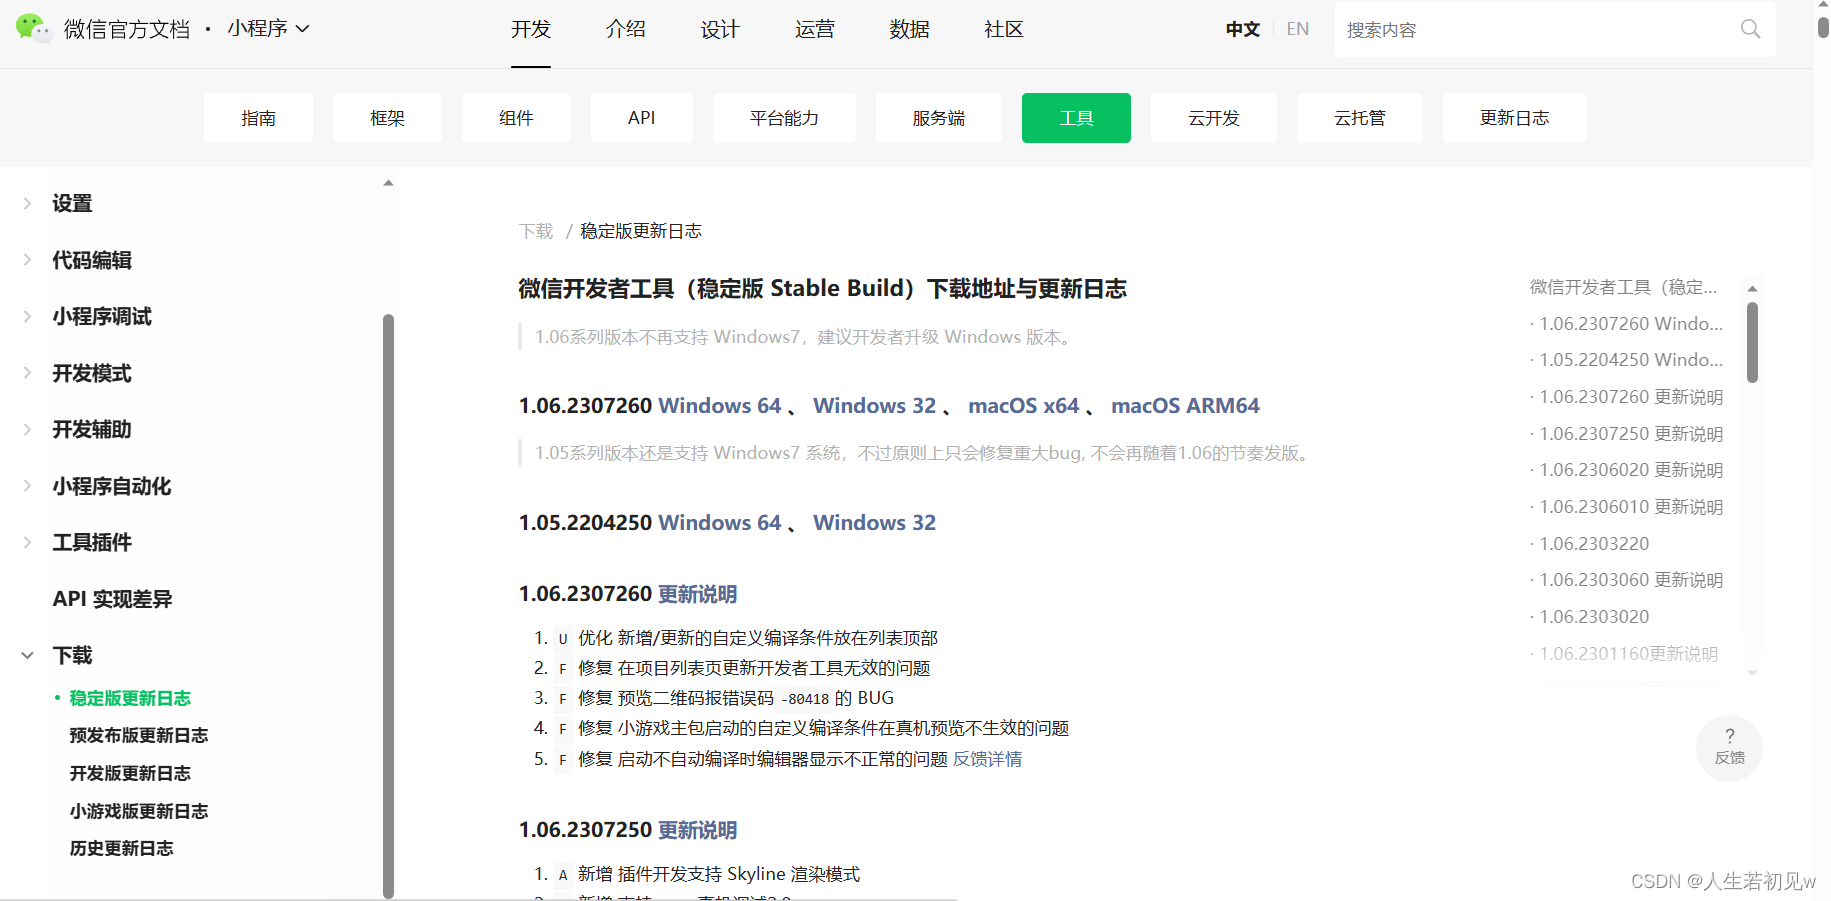Select the API tab
Viewport: 1831px width, 901px height.
[642, 118]
